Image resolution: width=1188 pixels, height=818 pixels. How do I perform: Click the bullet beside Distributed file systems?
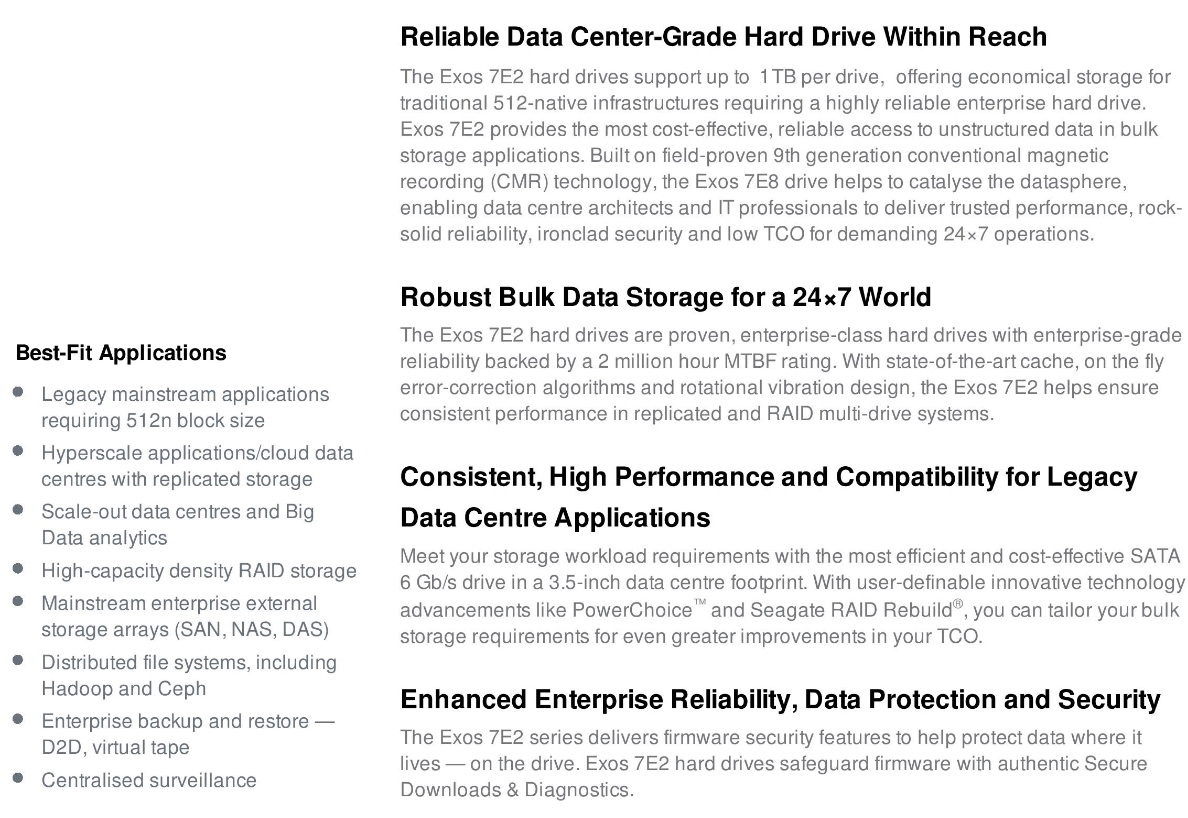pyautogui.click(x=18, y=660)
